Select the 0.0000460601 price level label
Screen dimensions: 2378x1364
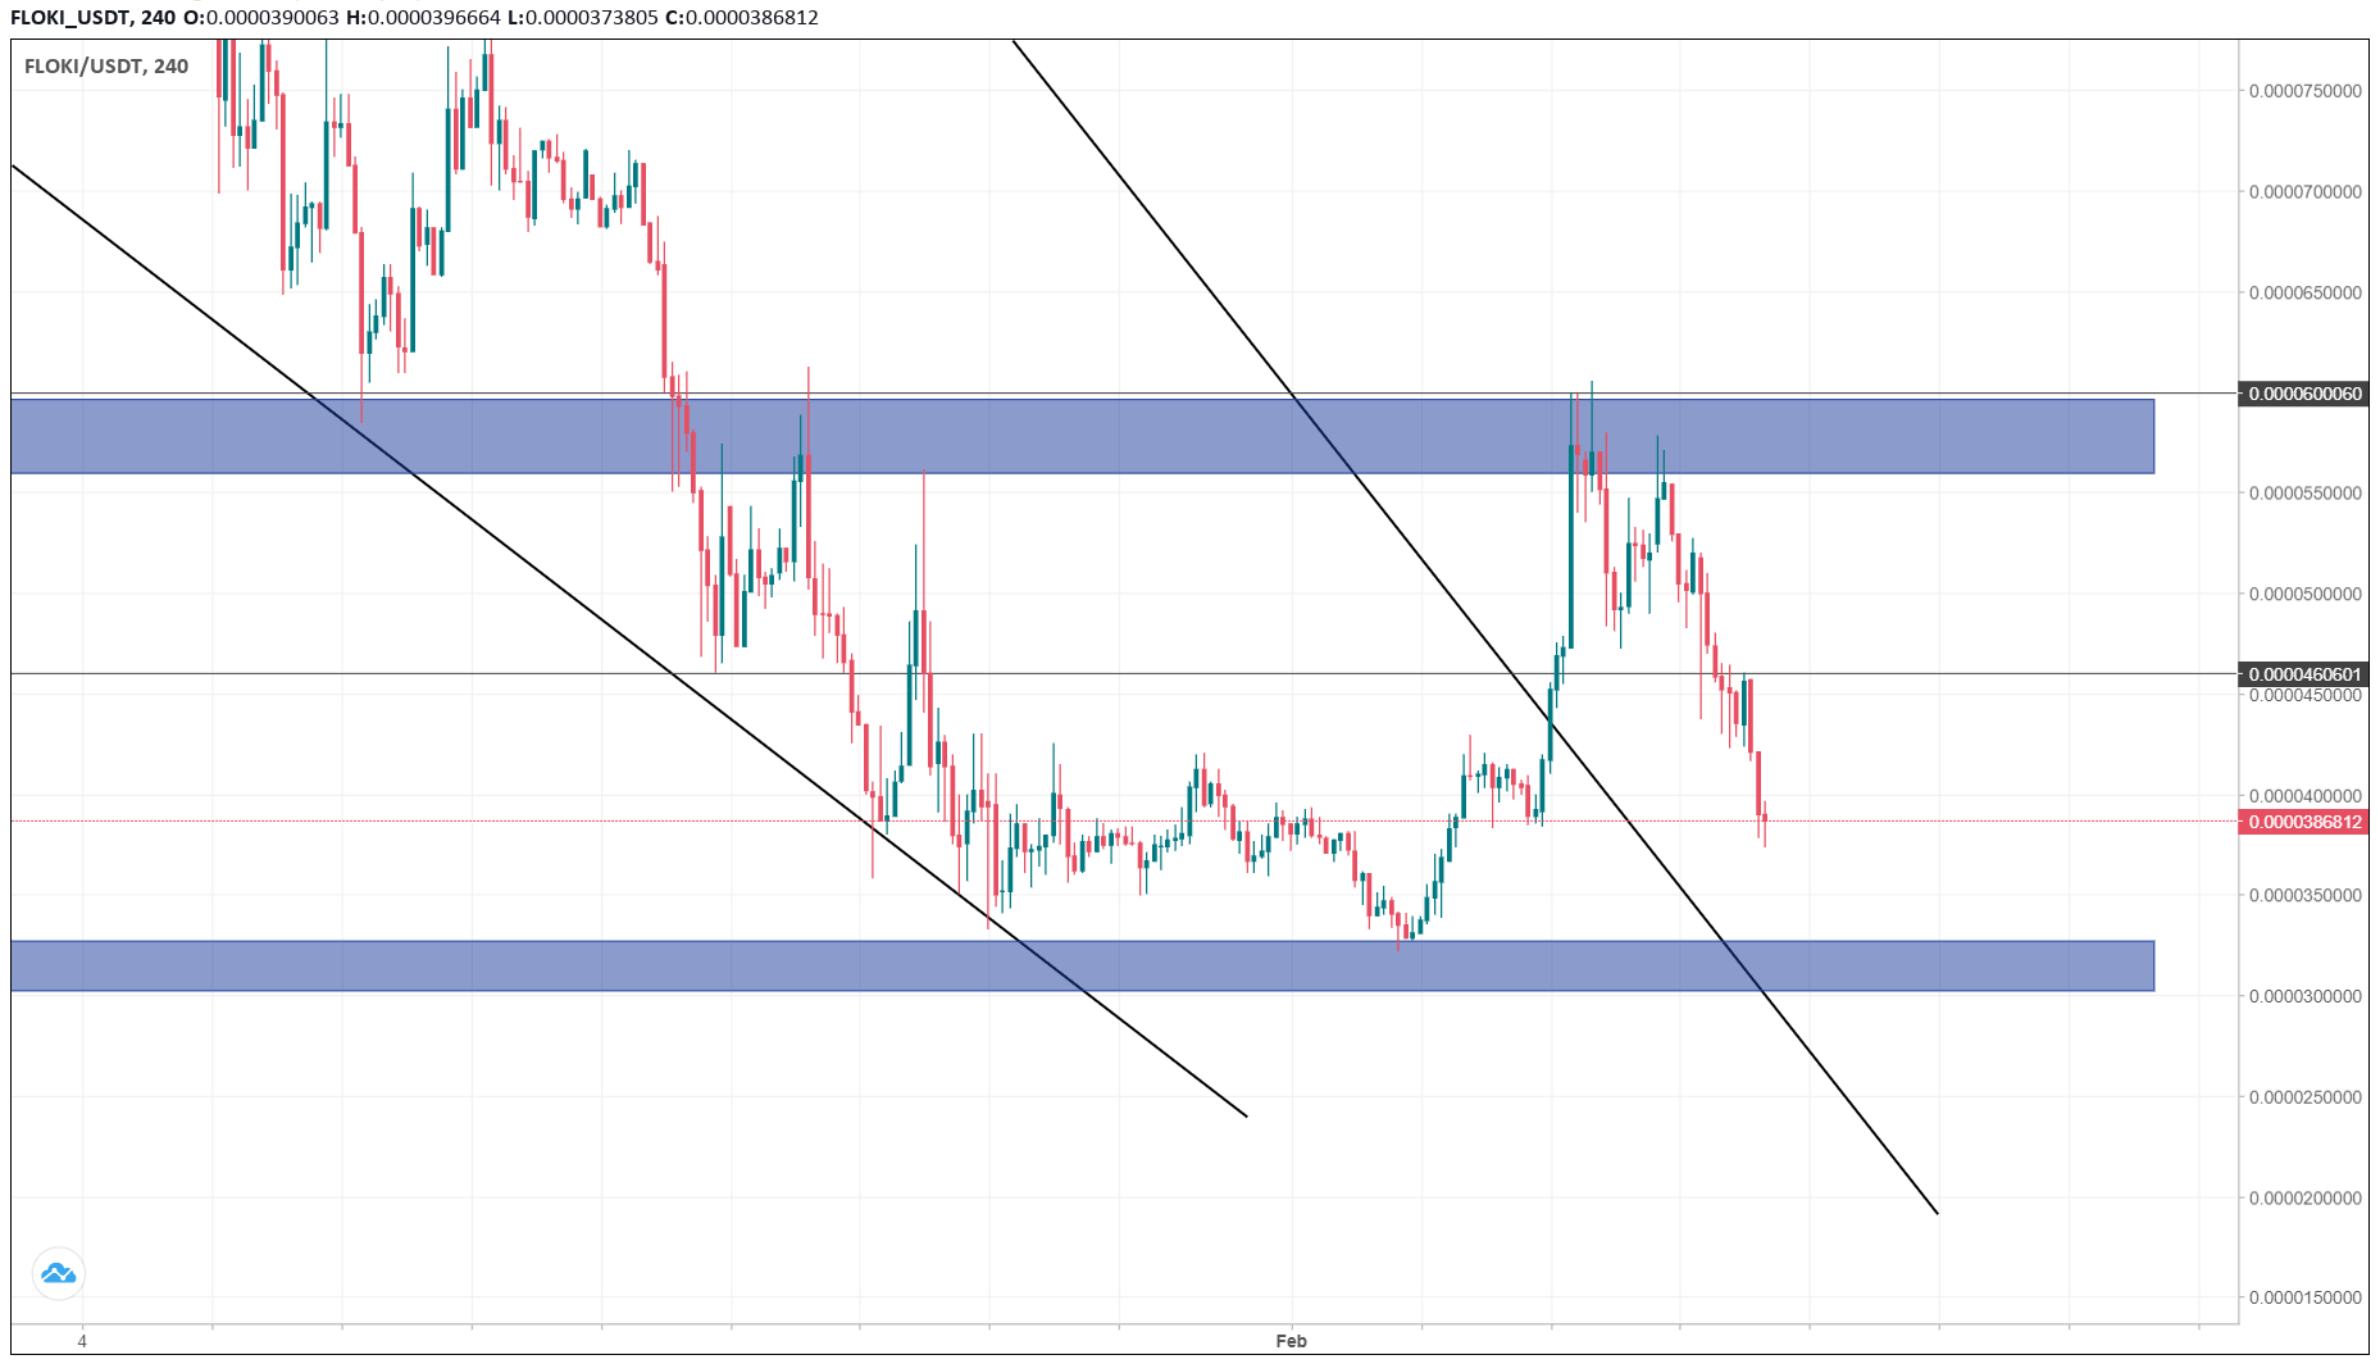(2304, 674)
